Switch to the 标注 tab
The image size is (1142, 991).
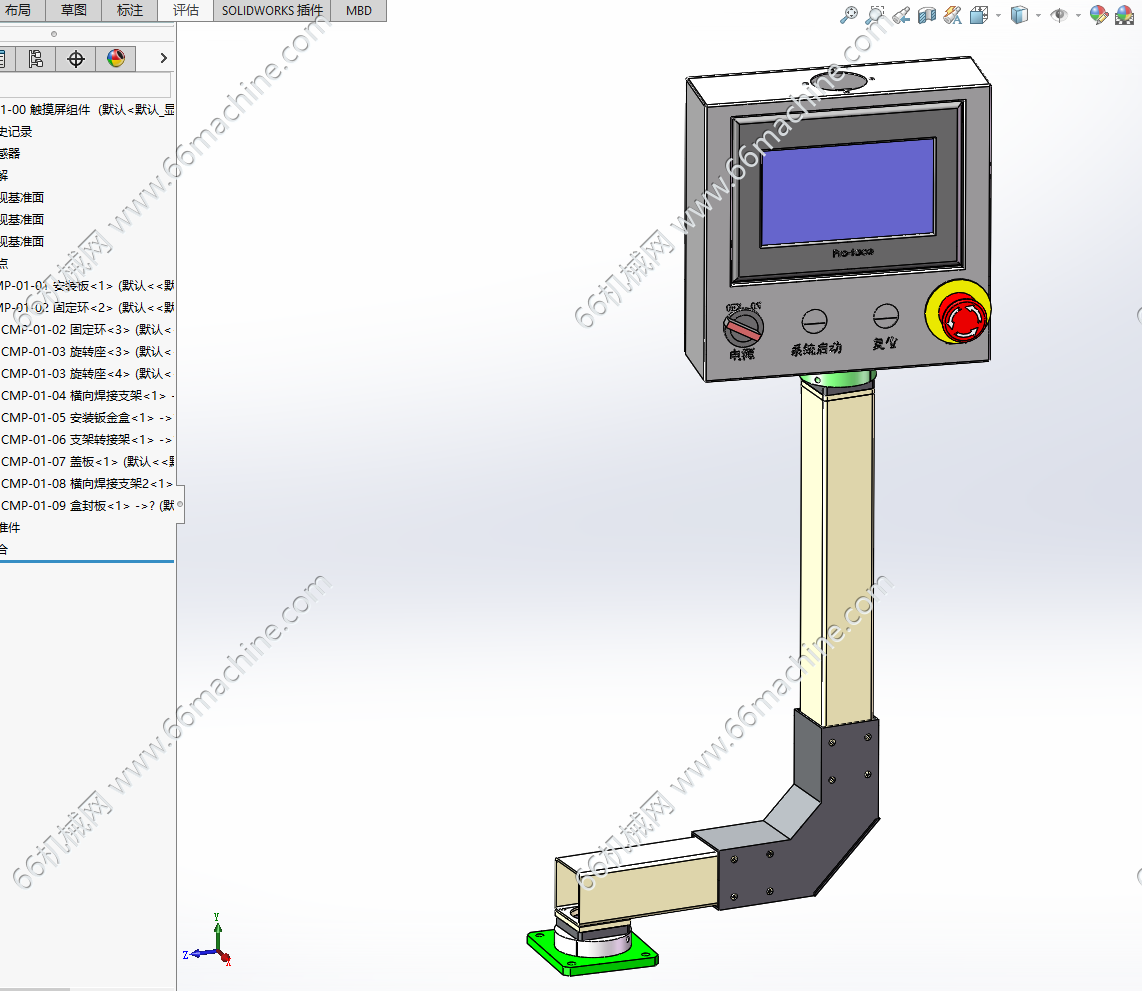click(x=130, y=10)
